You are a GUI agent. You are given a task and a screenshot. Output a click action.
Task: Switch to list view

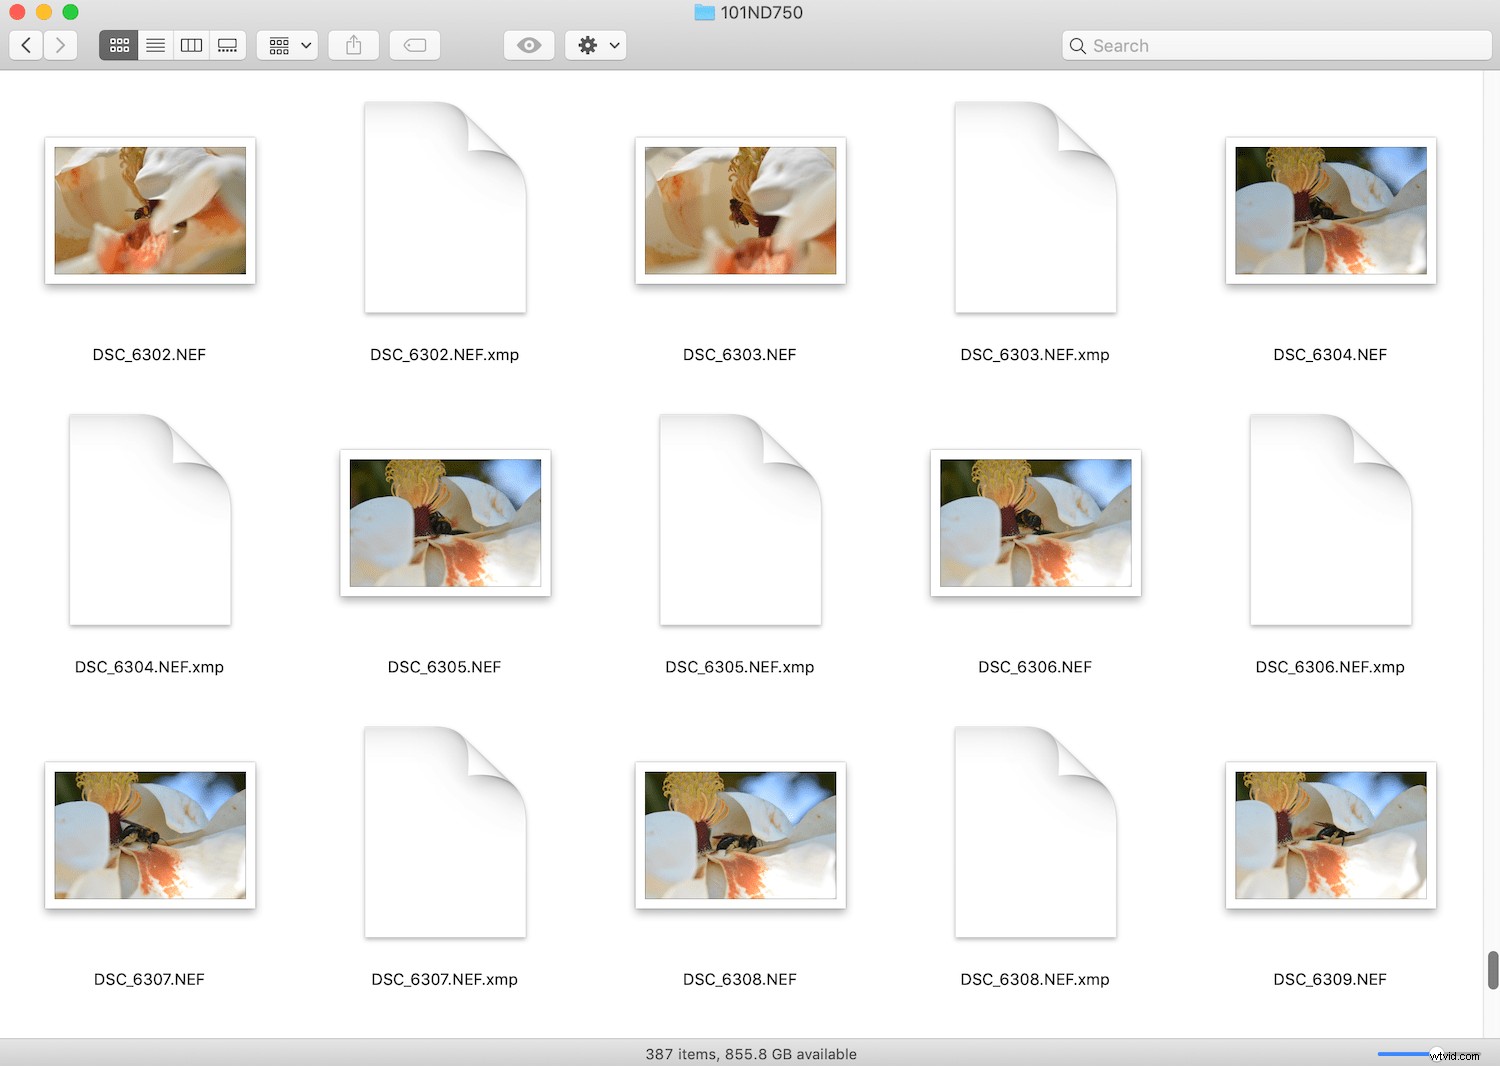(x=155, y=45)
